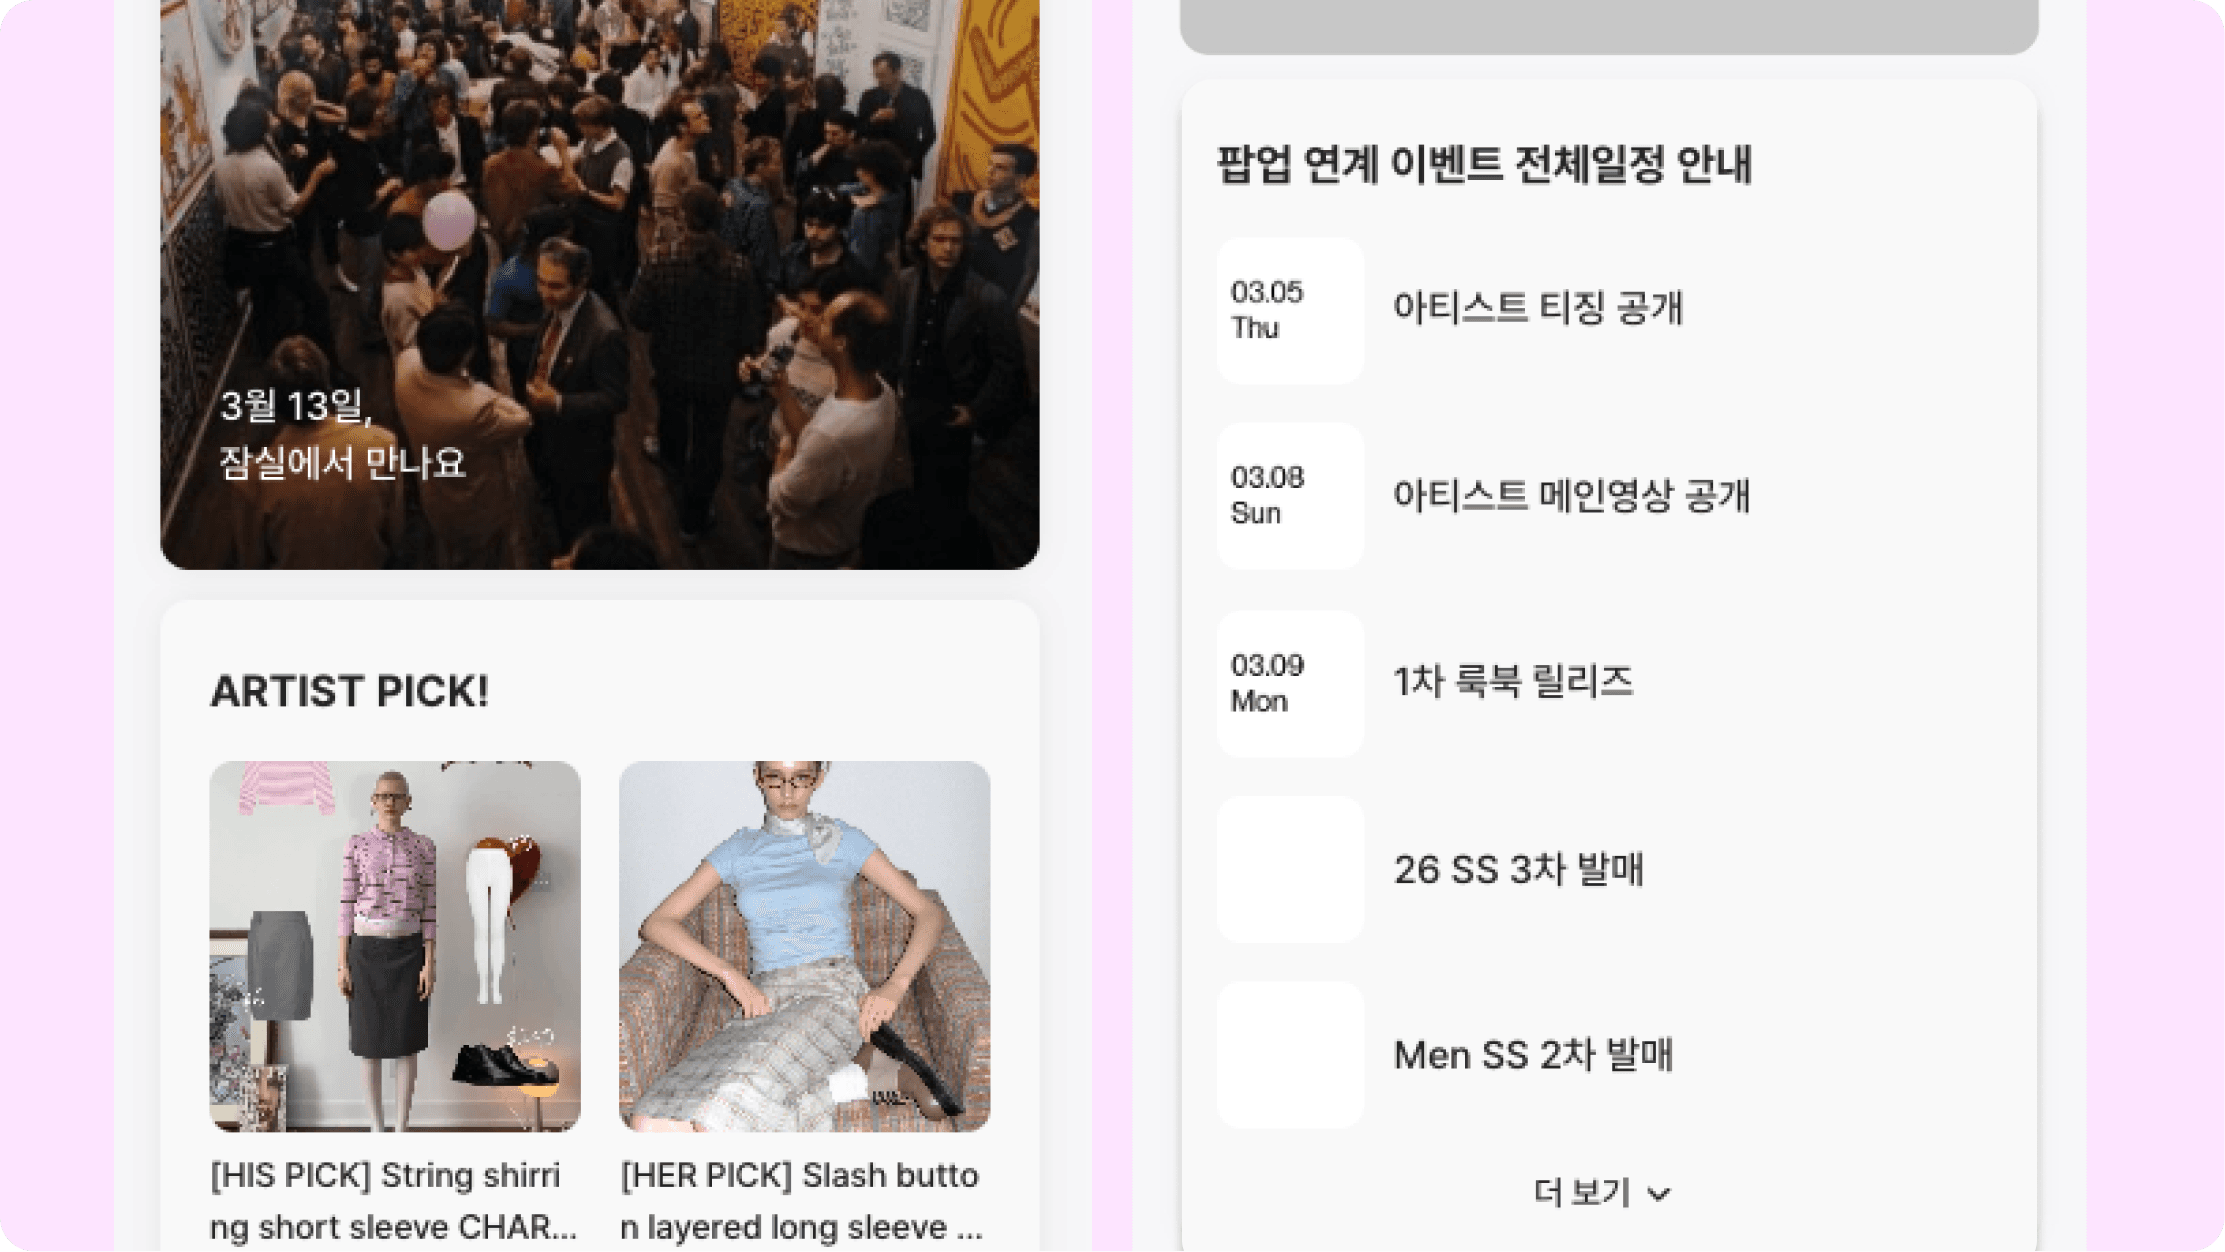Image resolution: width=2225 pixels, height=1252 pixels.
Task: Open the 아티스트 메인영상 공개 event
Action: pos(1571,495)
